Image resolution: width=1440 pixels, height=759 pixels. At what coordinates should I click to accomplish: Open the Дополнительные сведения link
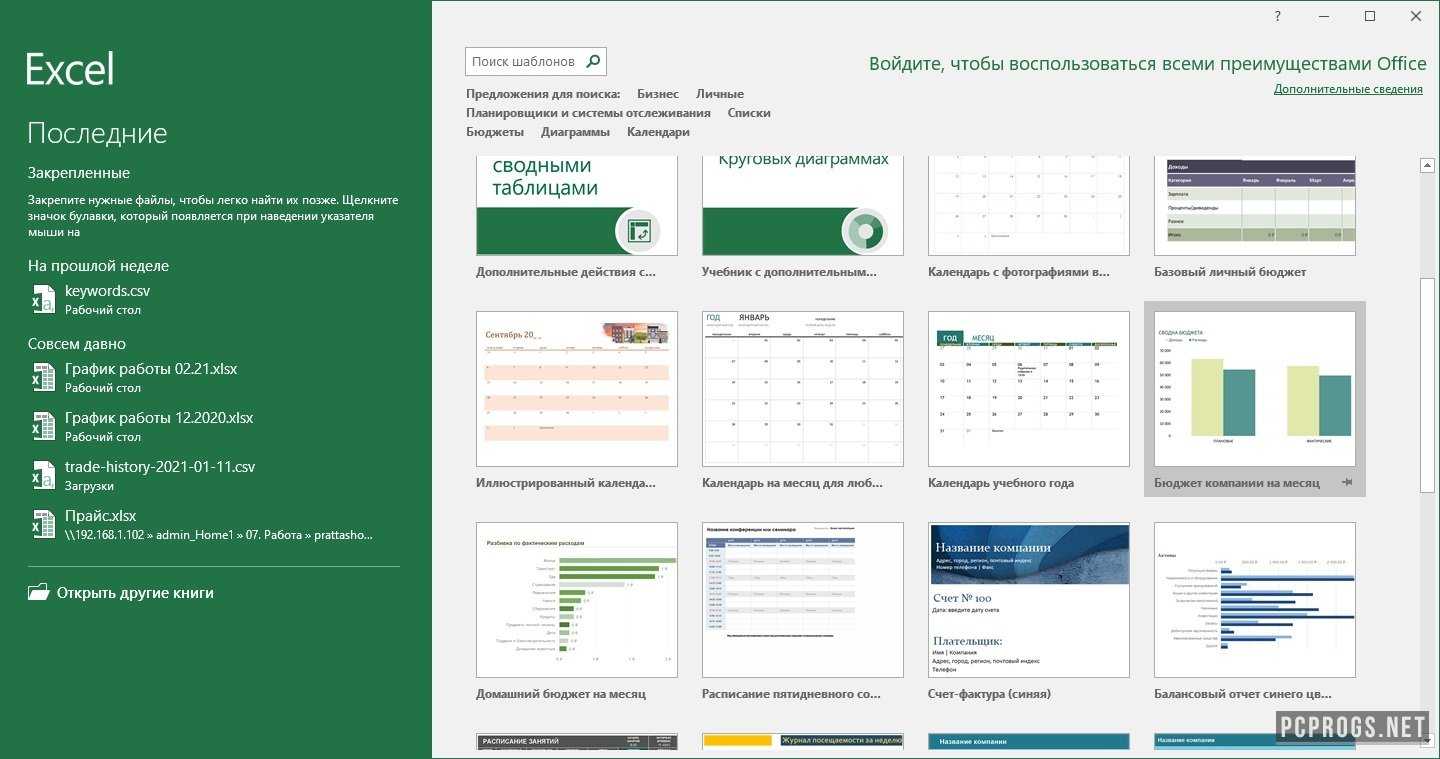[1348, 89]
